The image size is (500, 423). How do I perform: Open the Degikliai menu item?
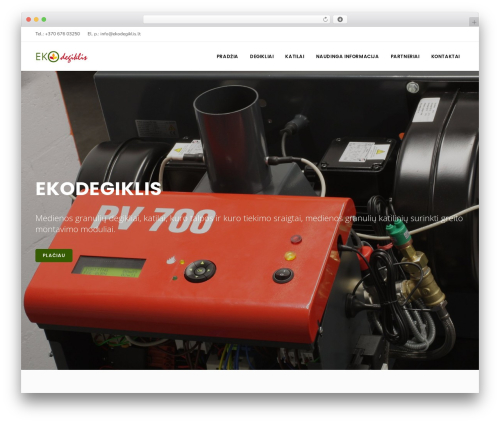[262, 56]
